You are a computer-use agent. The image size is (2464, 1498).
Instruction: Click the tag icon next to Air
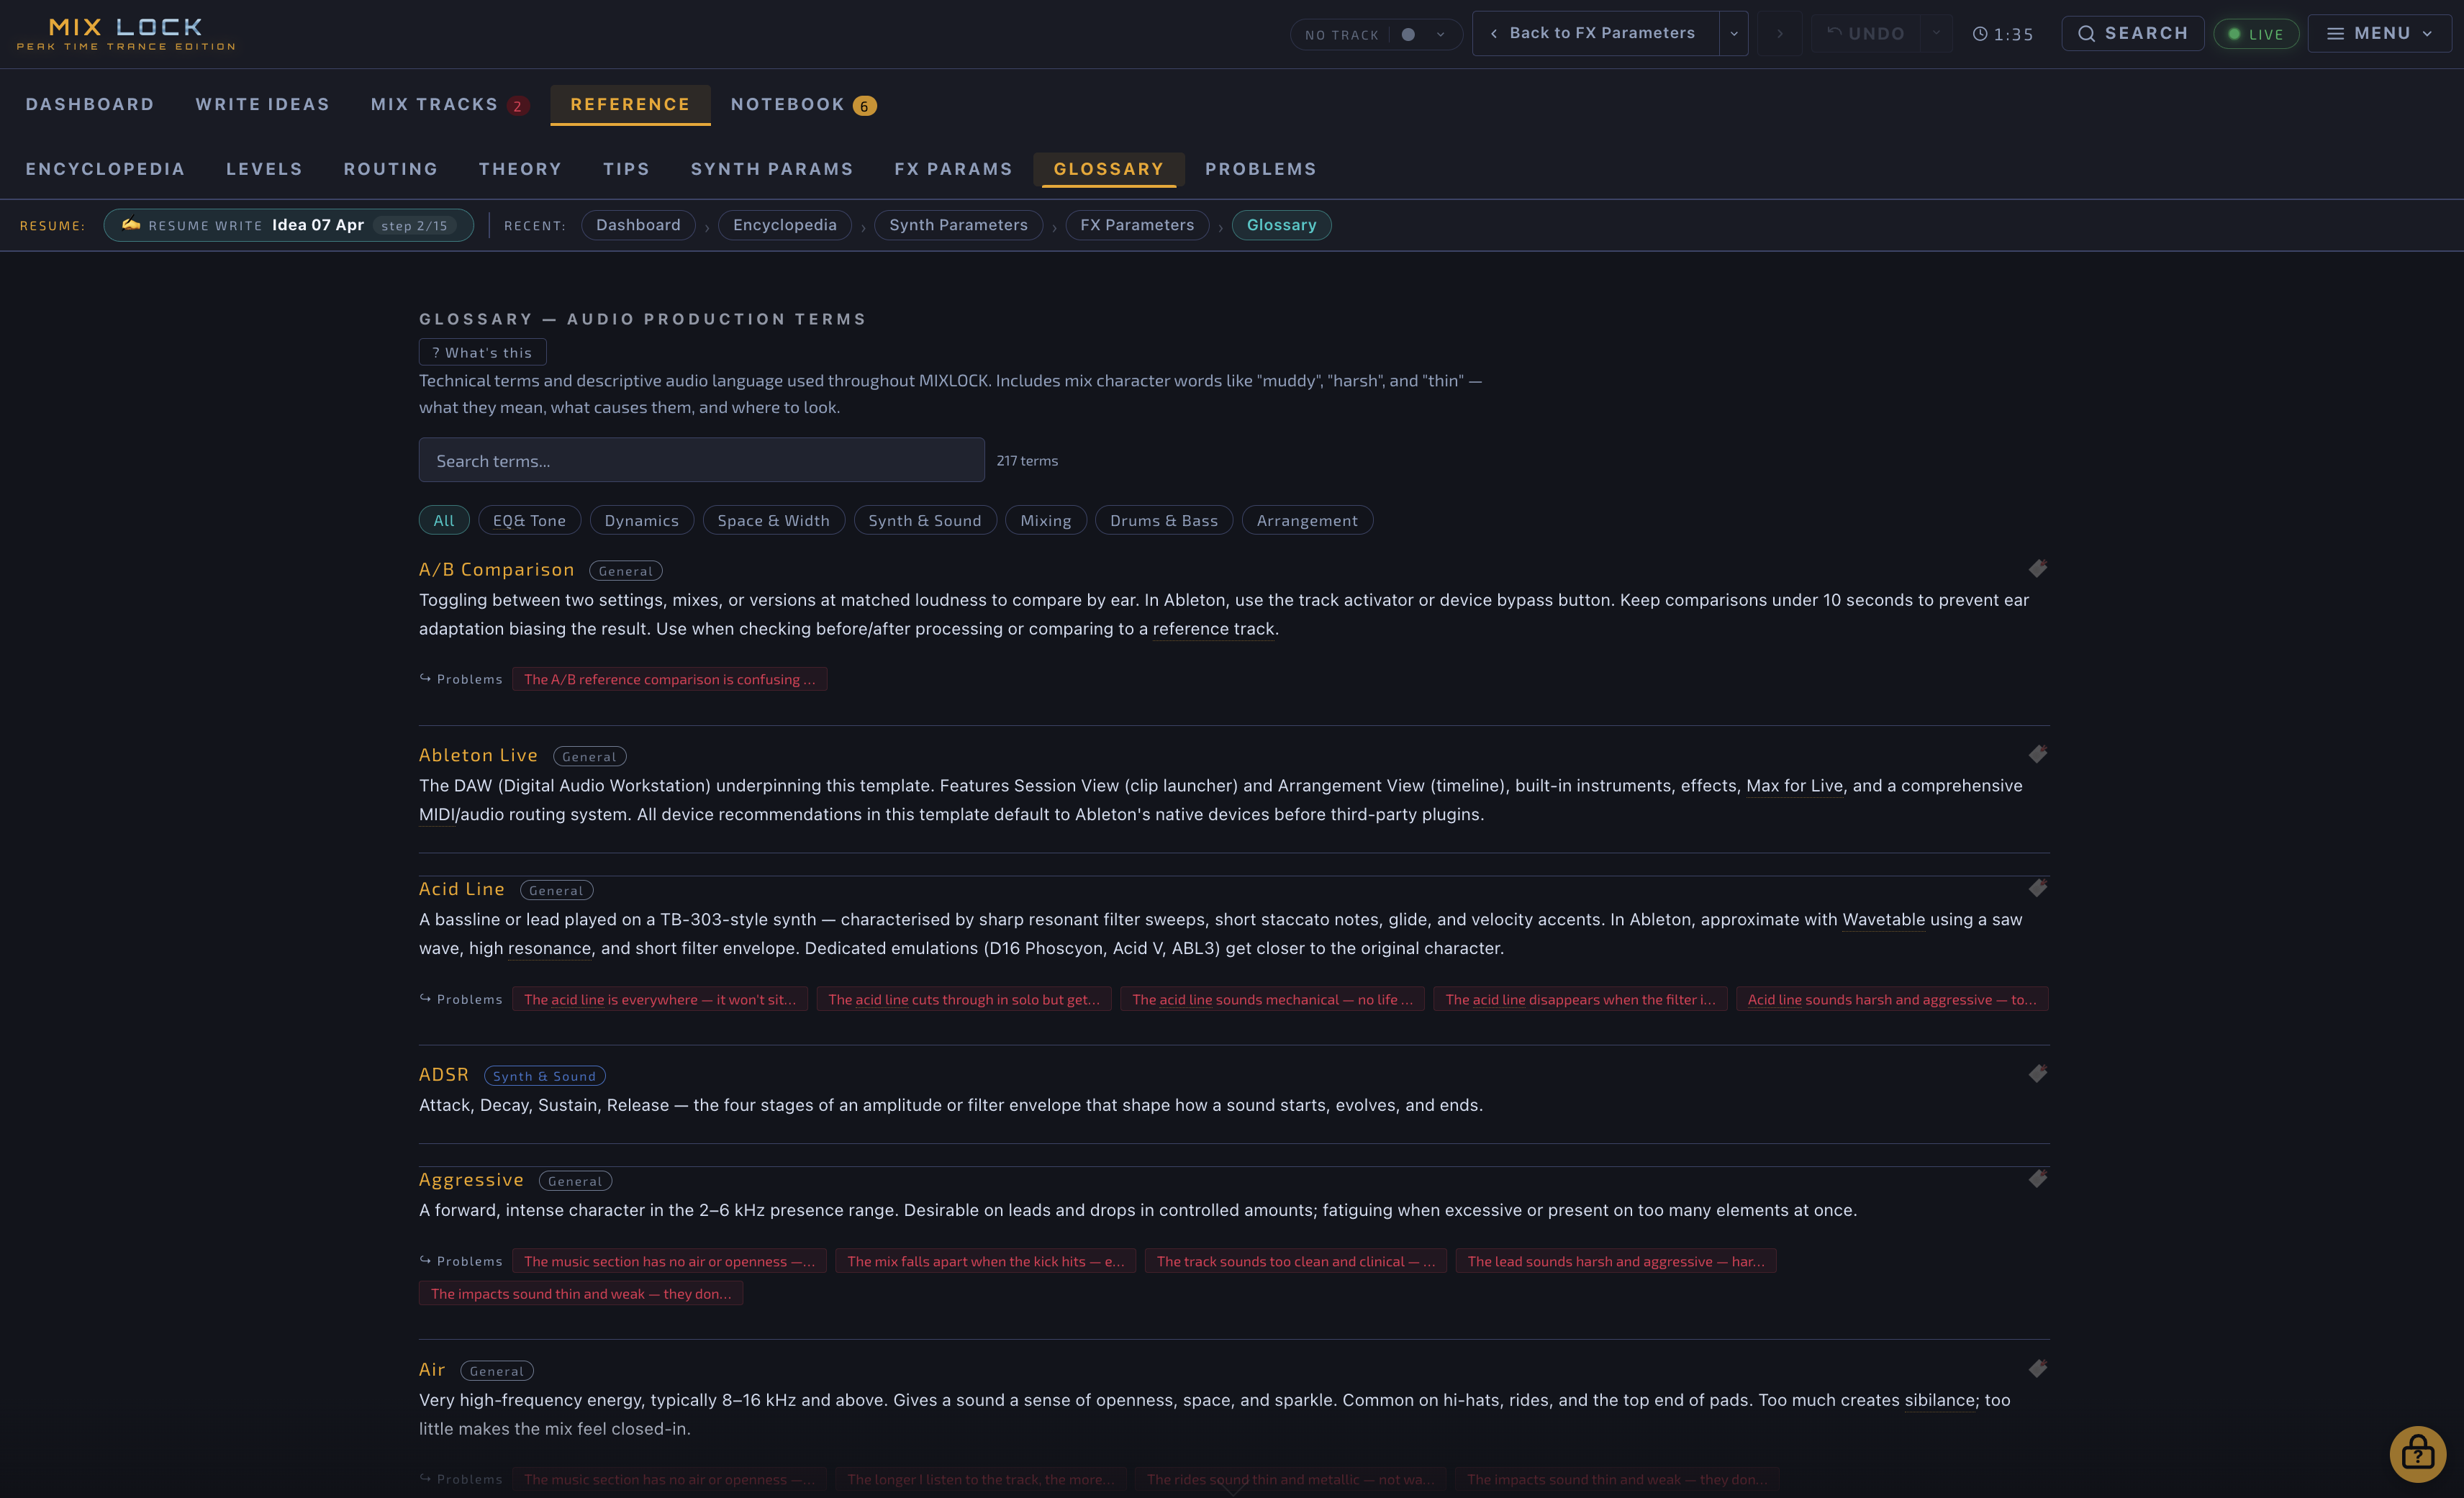pyautogui.click(x=2037, y=1368)
